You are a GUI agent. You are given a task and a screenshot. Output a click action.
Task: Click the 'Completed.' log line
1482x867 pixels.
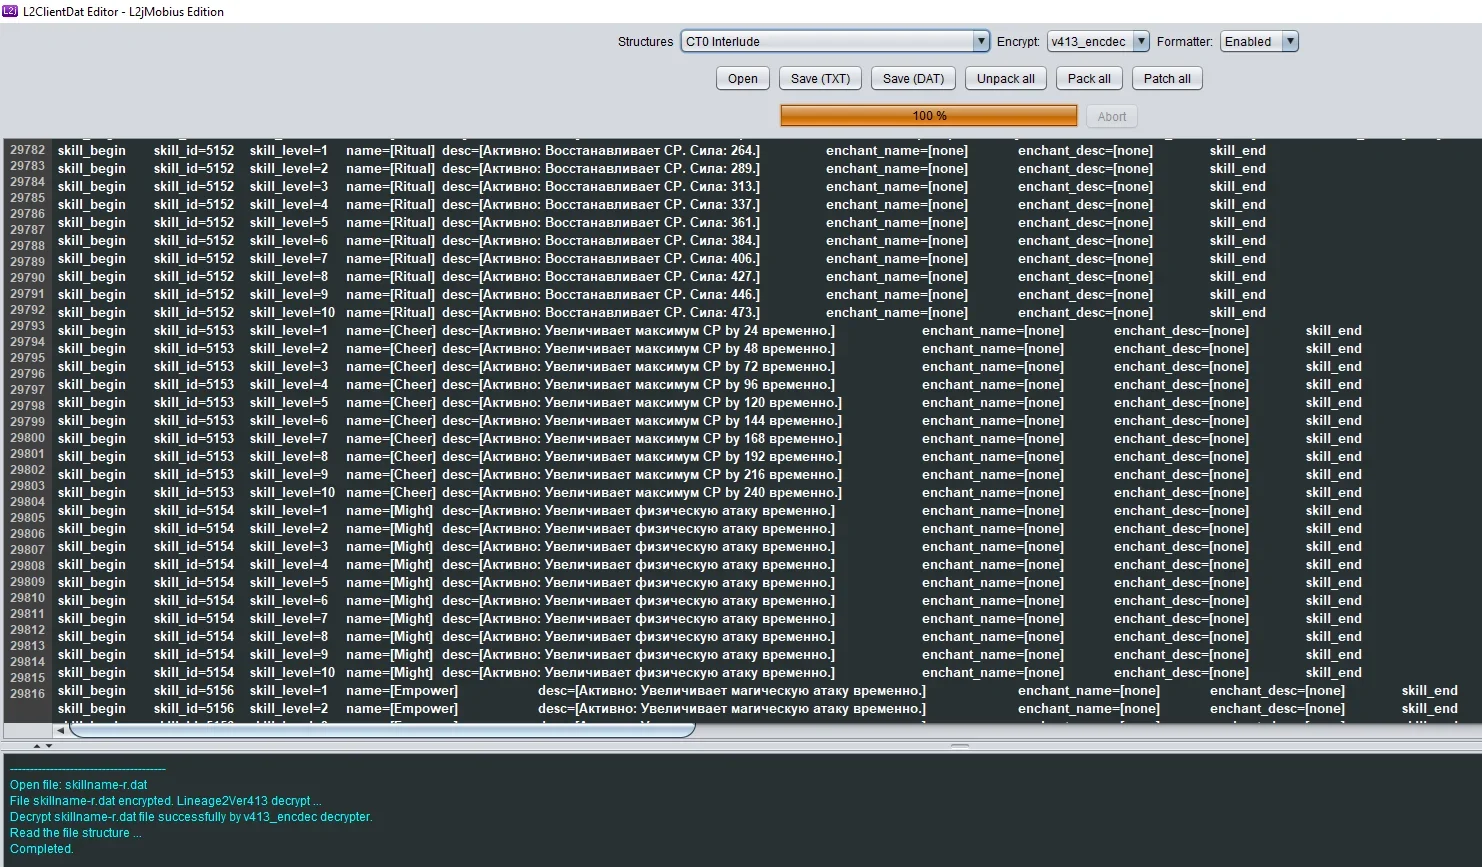tap(42, 849)
